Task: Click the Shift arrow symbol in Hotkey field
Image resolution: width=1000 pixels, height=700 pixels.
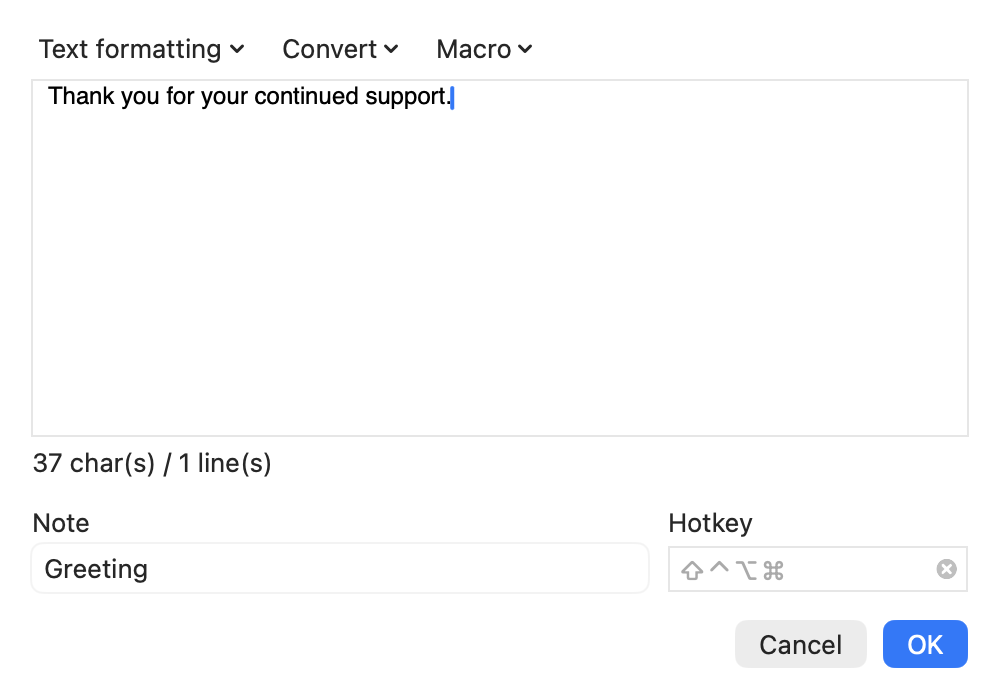Action: 692,570
